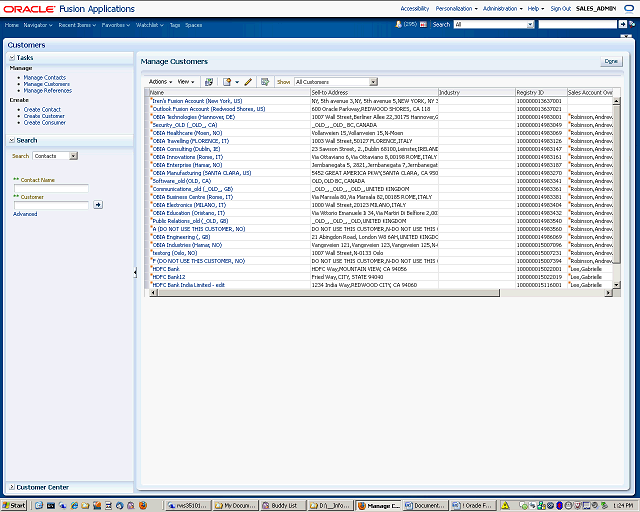Click the Windows Start button
This screenshot has height=512, width=640.
click(14, 506)
